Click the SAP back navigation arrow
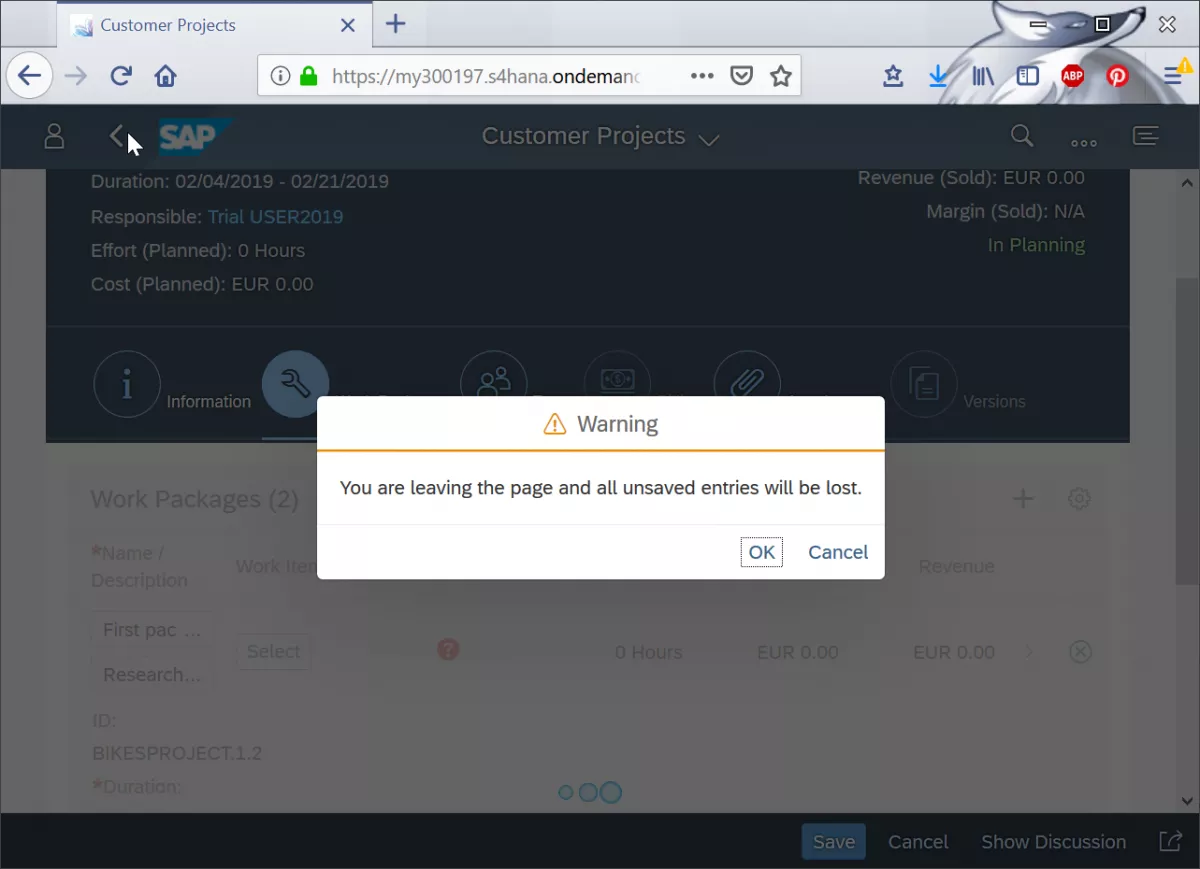The width and height of the screenshot is (1200, 869). (x=117, y=137)
